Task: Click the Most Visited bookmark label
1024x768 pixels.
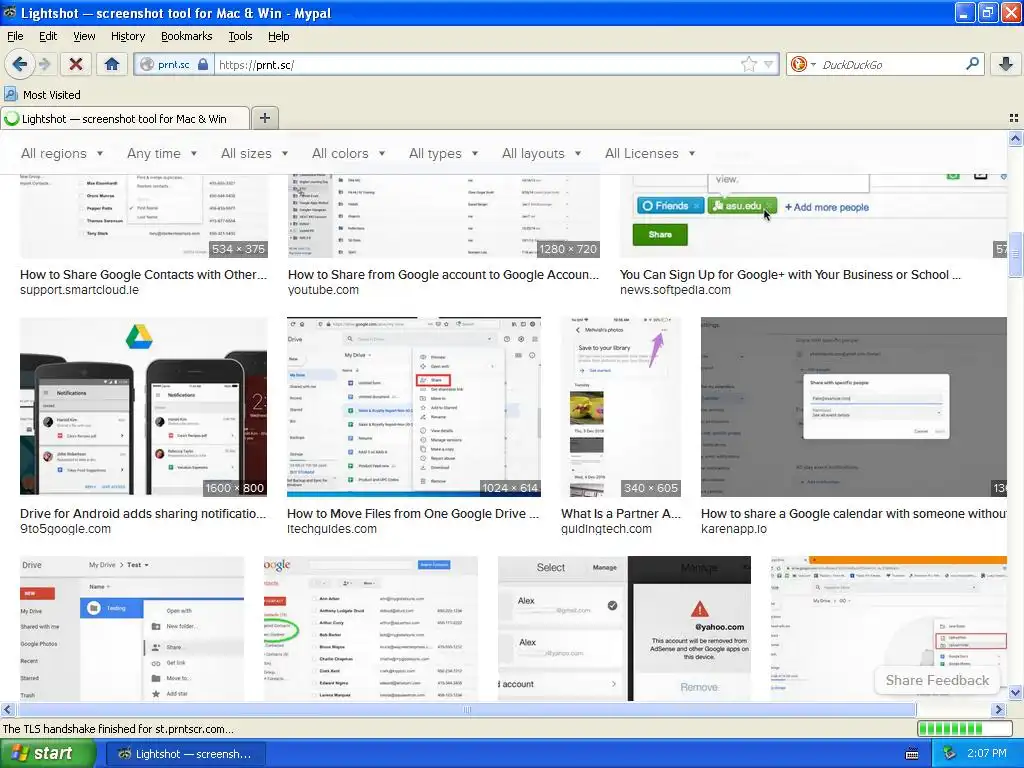Action: click(52, 95)
